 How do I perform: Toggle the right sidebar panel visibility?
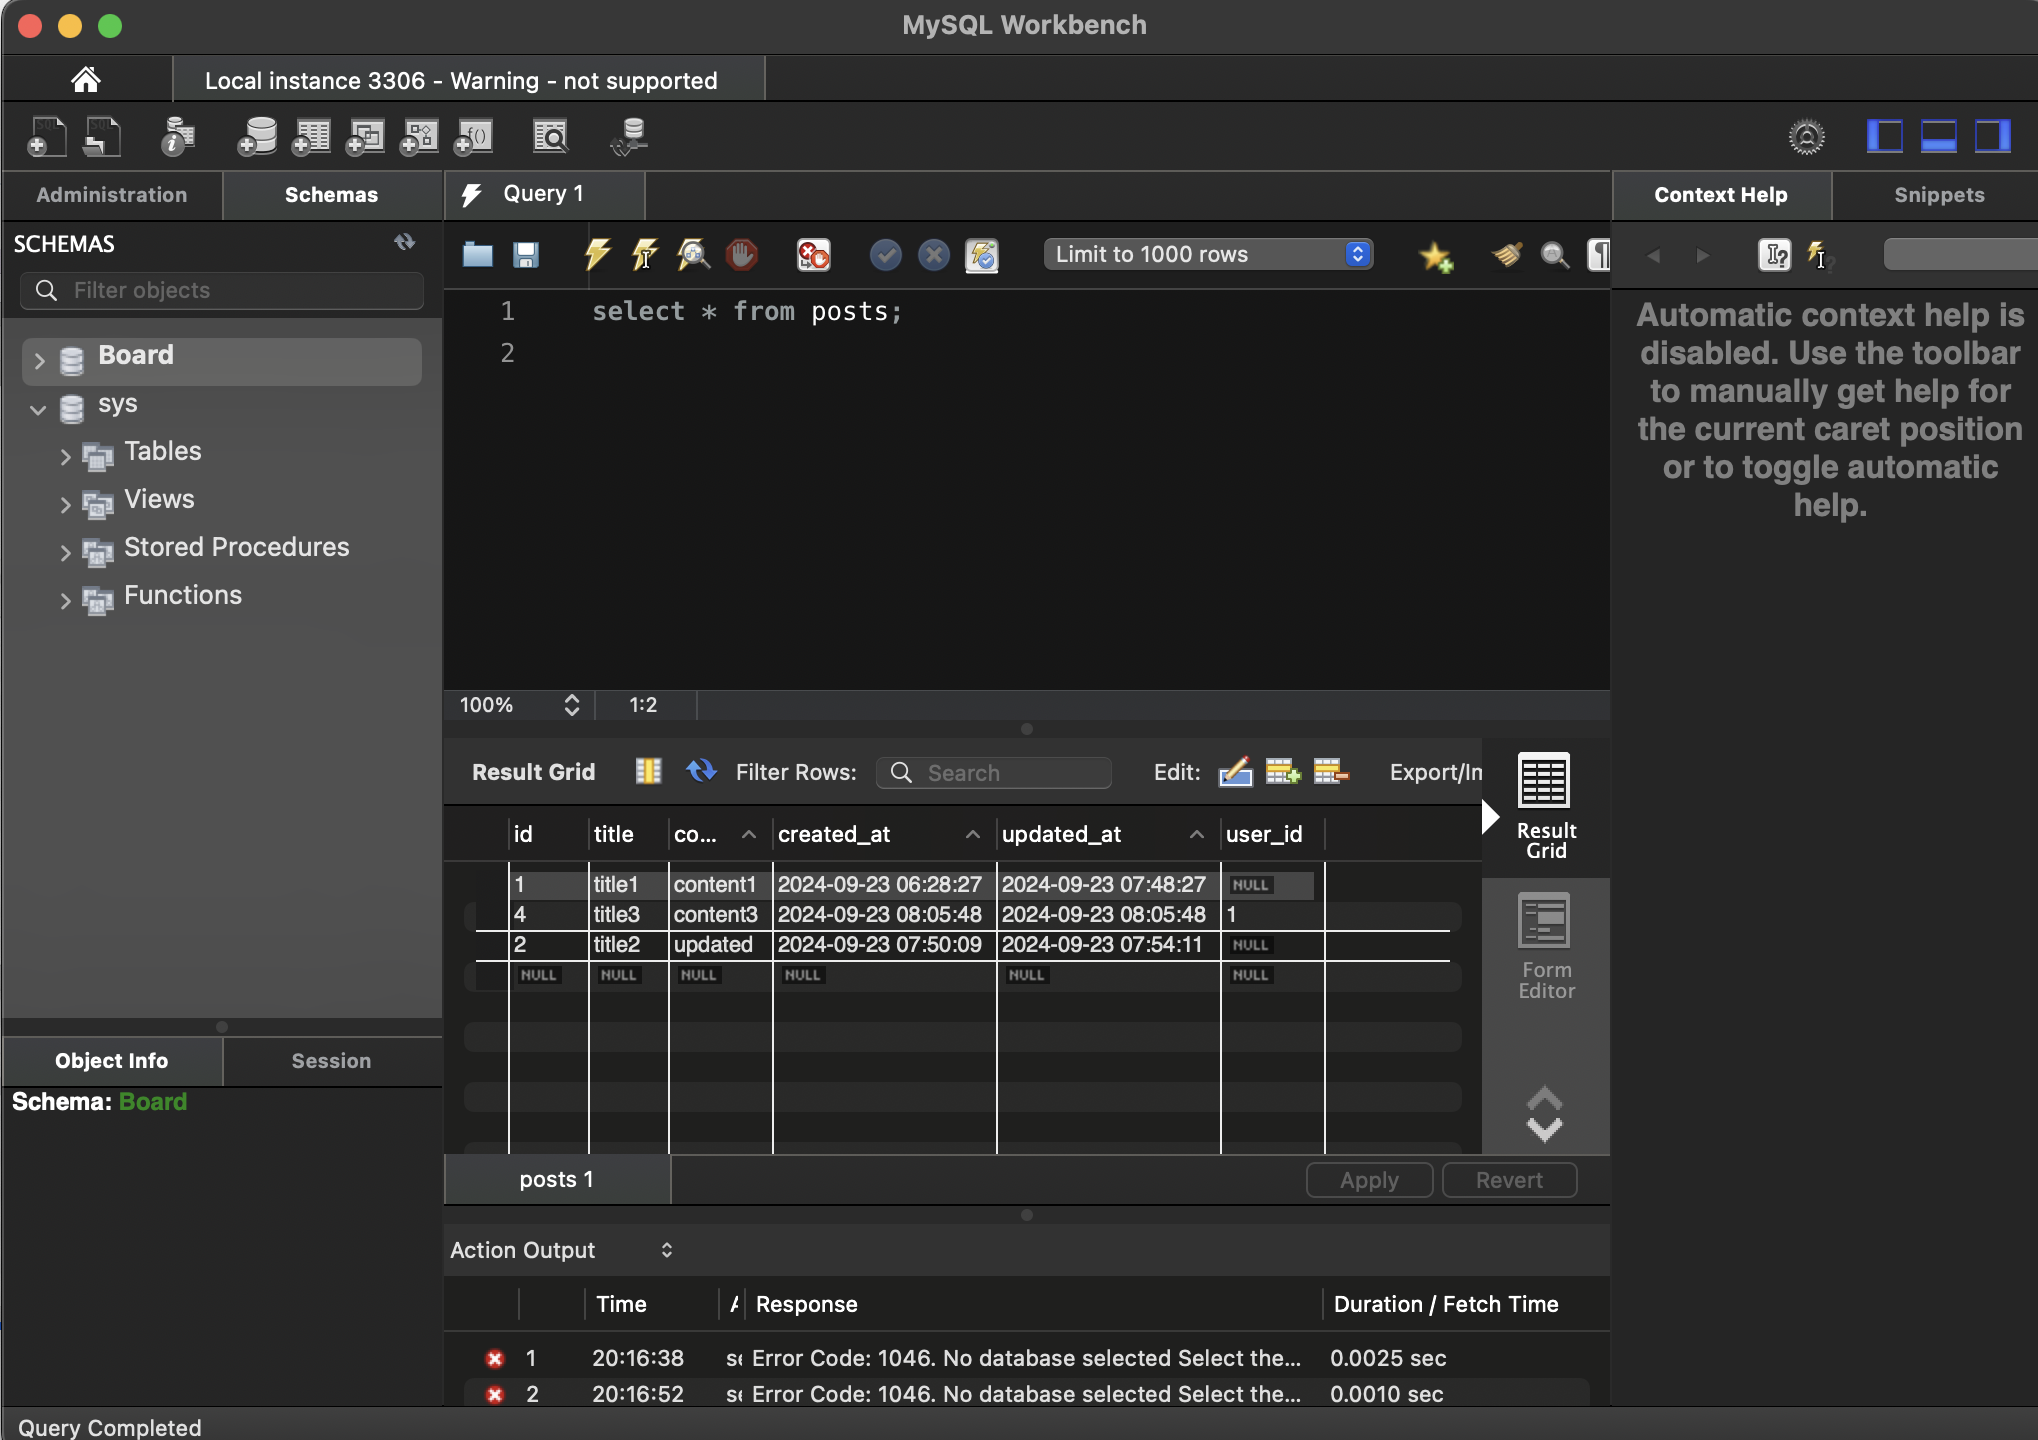click(x=1992, y=137)
